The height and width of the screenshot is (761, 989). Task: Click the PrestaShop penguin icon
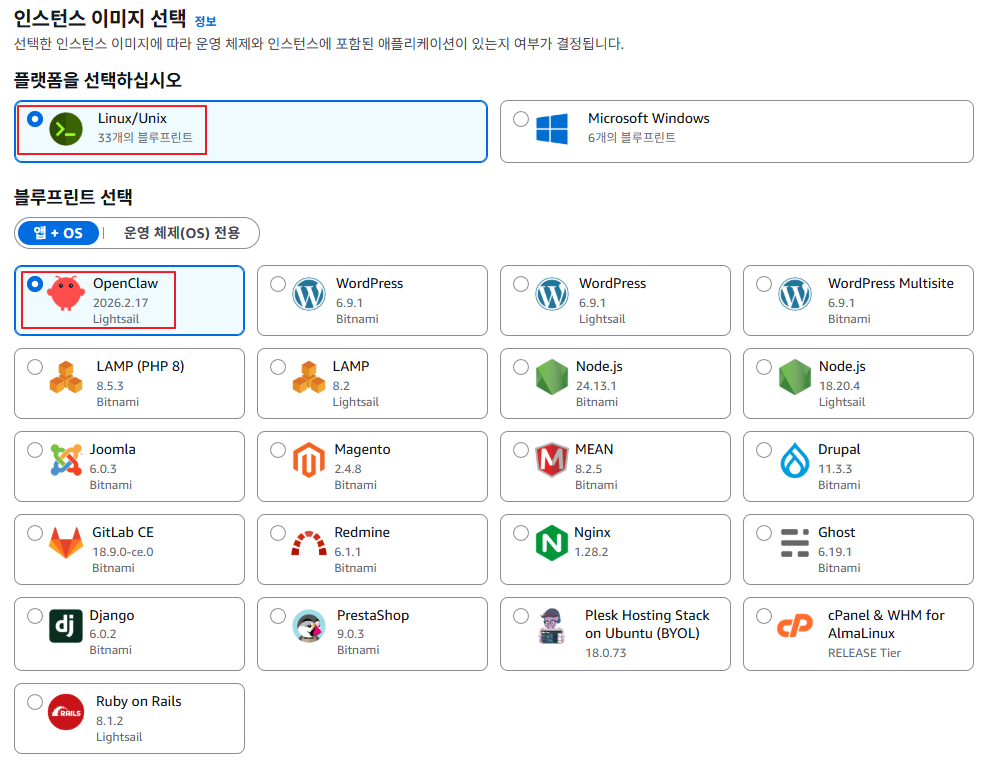(309, 626)
